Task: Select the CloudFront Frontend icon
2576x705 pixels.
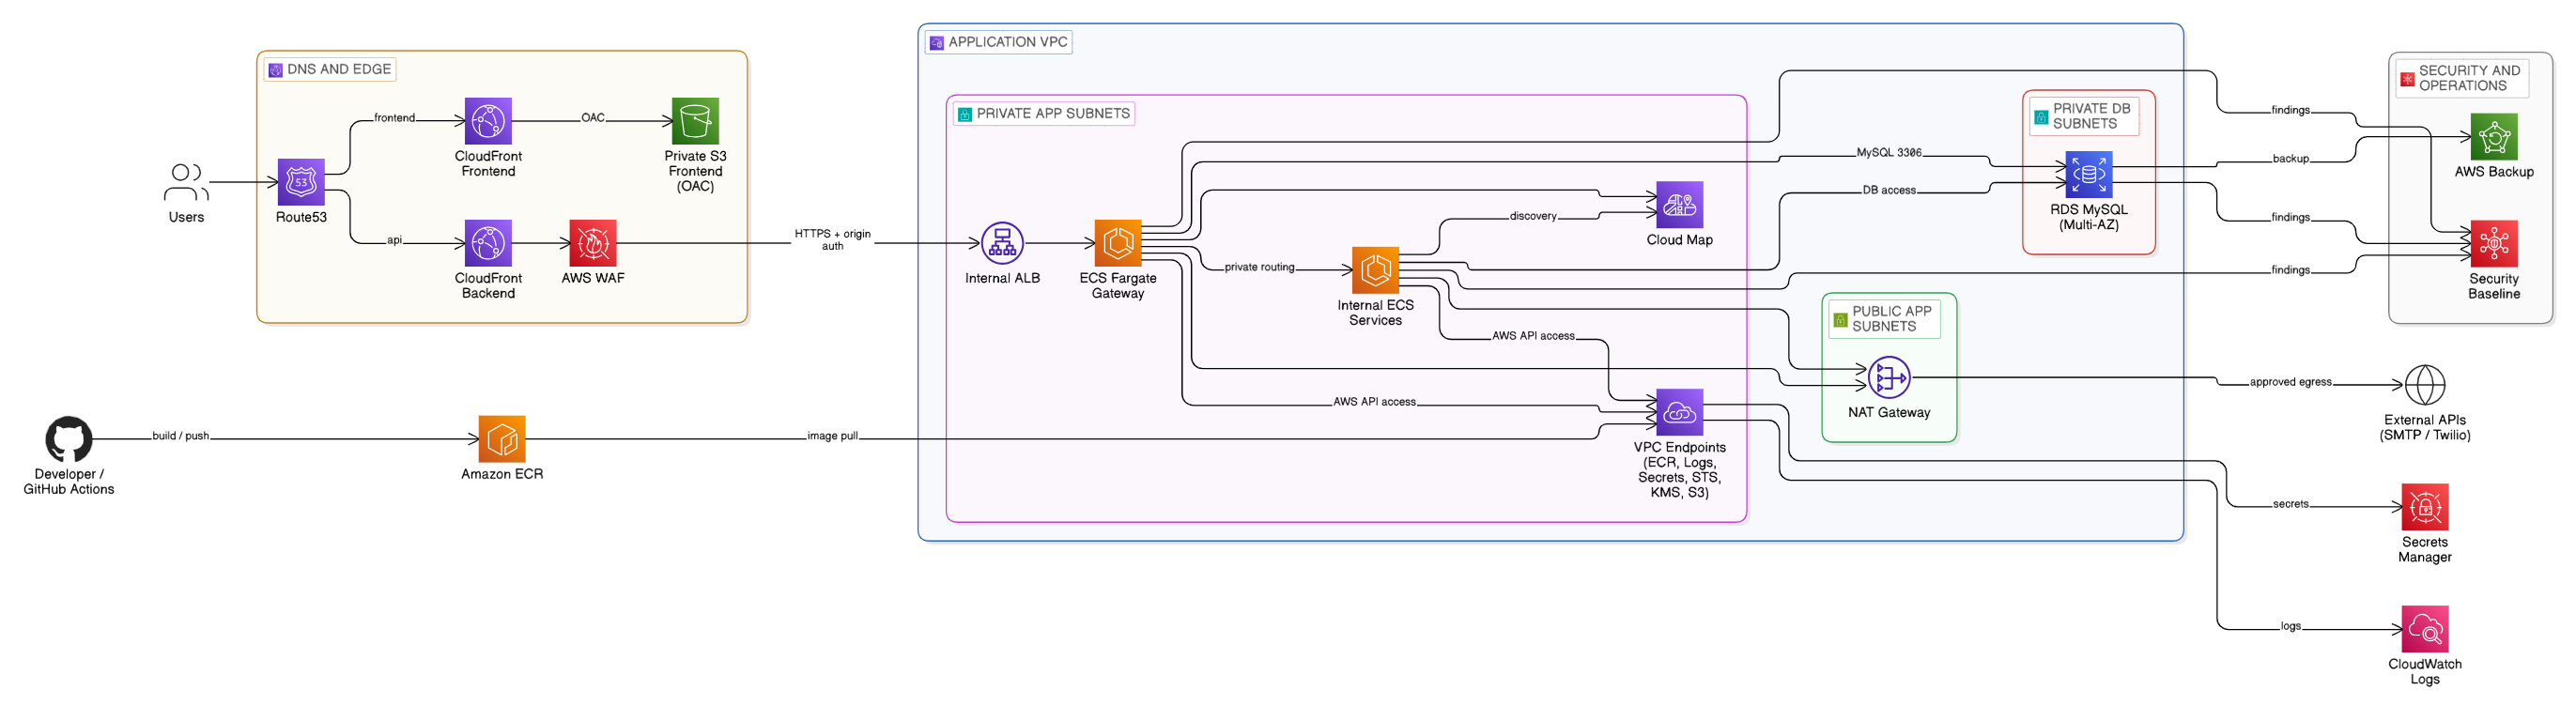Action: (x=488, y=121)
